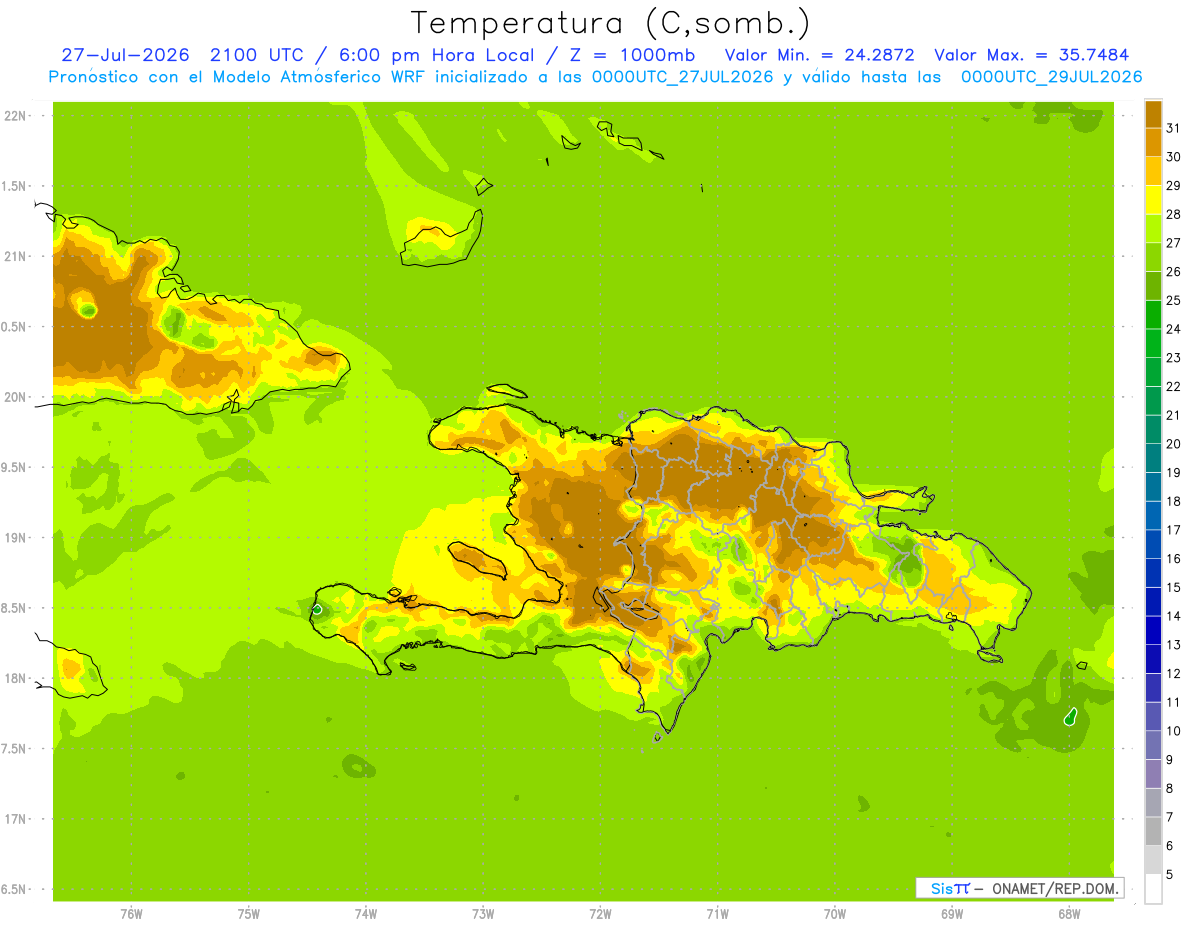Viewport: 1200px width, 927px height.
Task: Click the 76W longitude axis label
Action: [131, 914]
